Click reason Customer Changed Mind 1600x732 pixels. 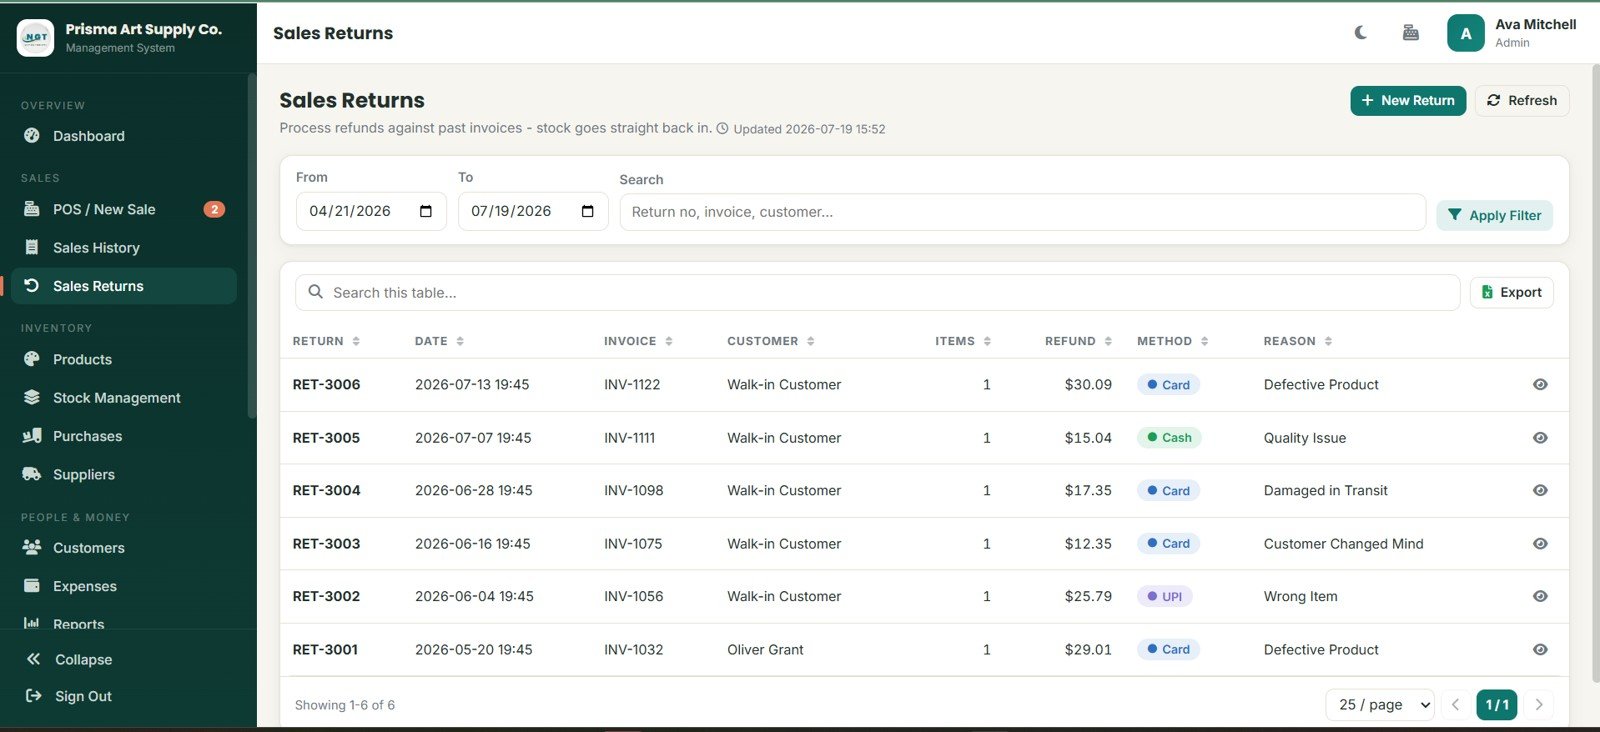click(x=1343, y=544)
